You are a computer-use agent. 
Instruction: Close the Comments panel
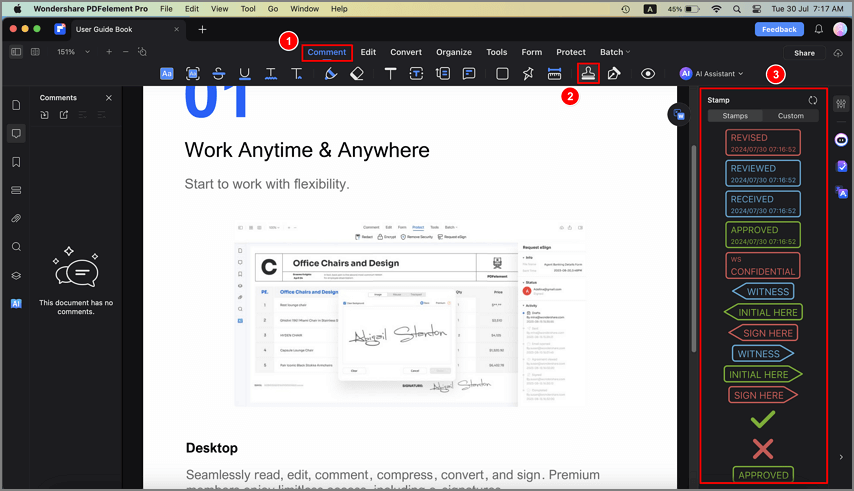click(x=109, y=98)
